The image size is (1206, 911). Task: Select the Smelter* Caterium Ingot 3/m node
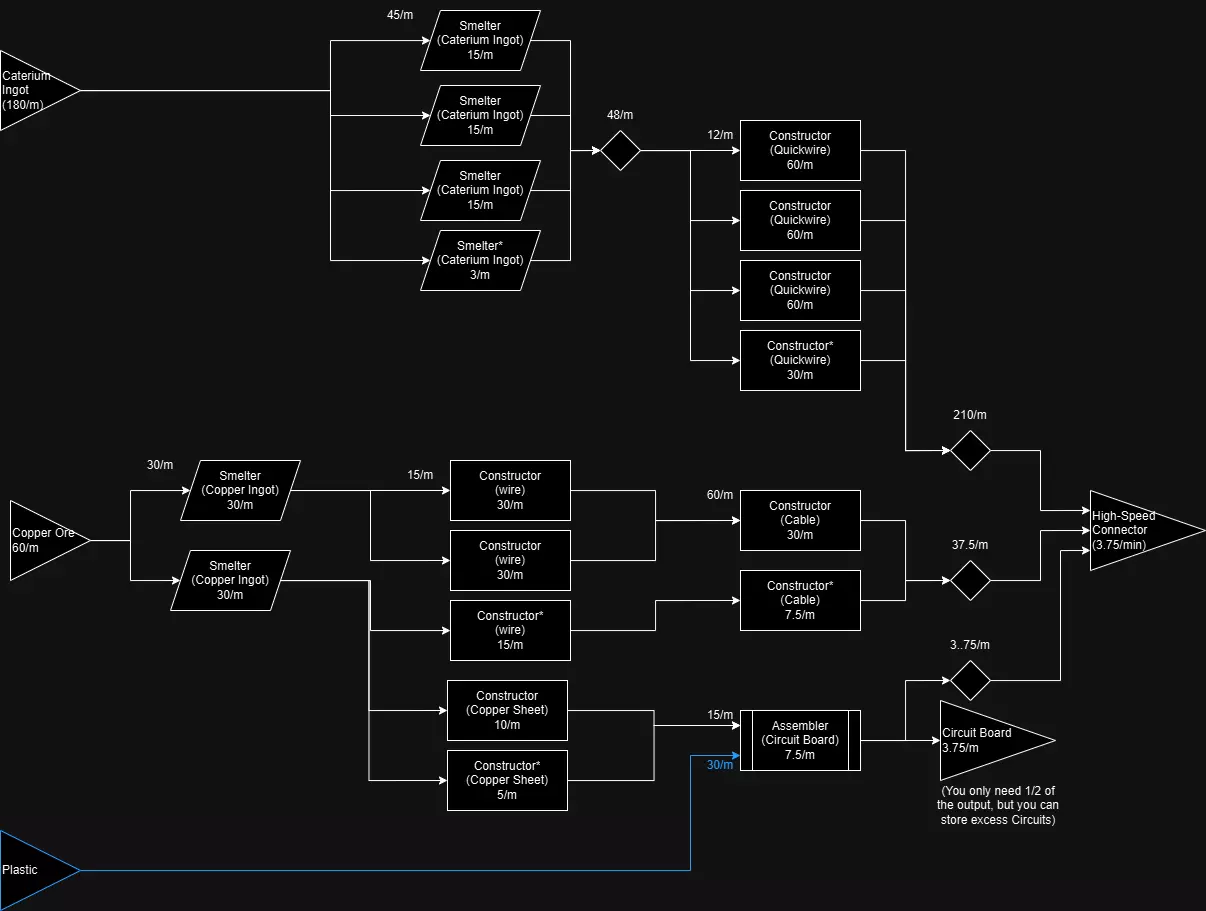pos(480,260)
